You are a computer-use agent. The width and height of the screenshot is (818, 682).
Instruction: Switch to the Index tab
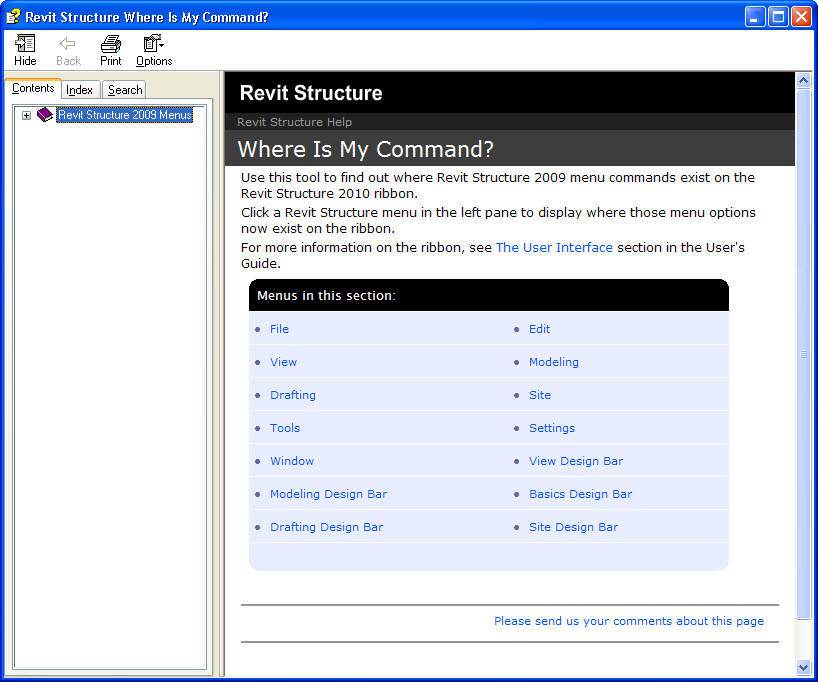click(x=79, y=90)
